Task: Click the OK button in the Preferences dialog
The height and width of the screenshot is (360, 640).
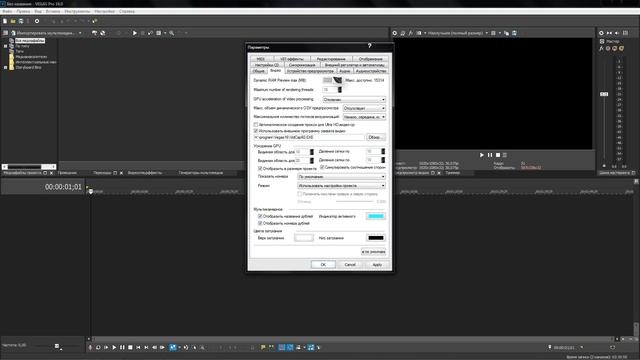Action: click(323, 264)
